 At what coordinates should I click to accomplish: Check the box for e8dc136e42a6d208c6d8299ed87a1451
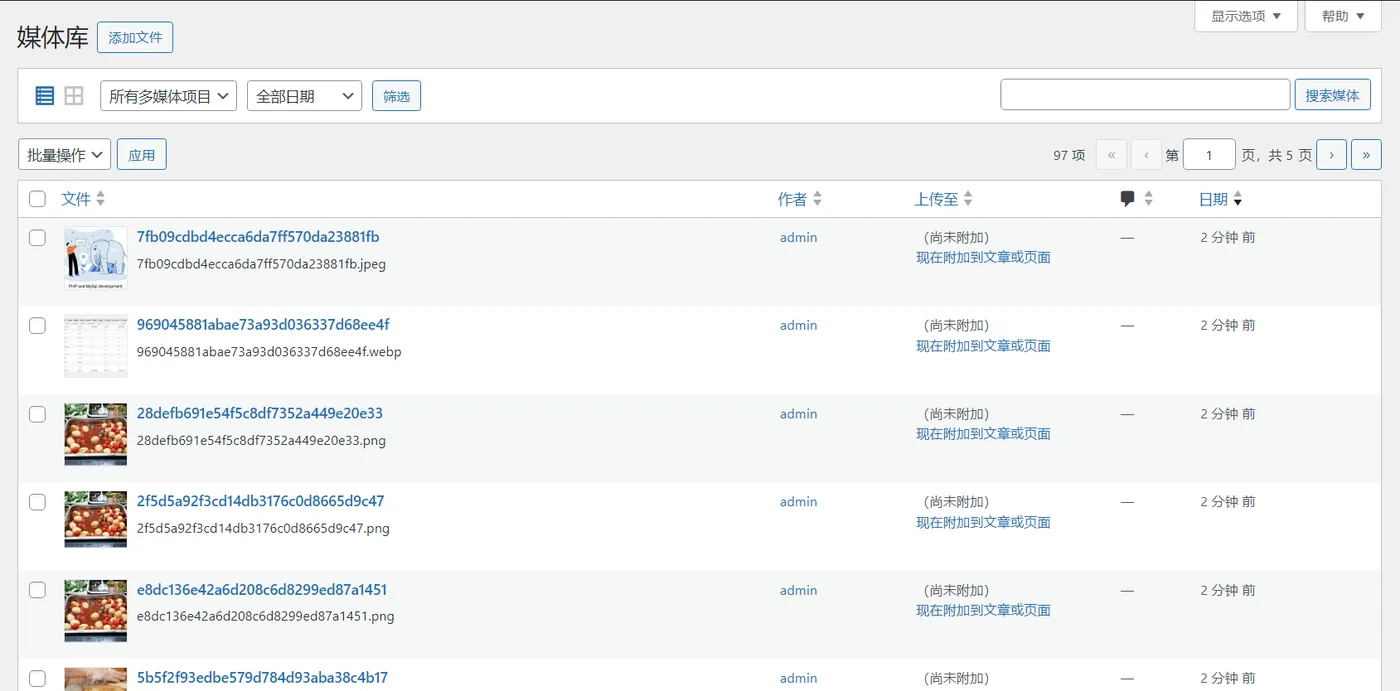coord(37,590)
